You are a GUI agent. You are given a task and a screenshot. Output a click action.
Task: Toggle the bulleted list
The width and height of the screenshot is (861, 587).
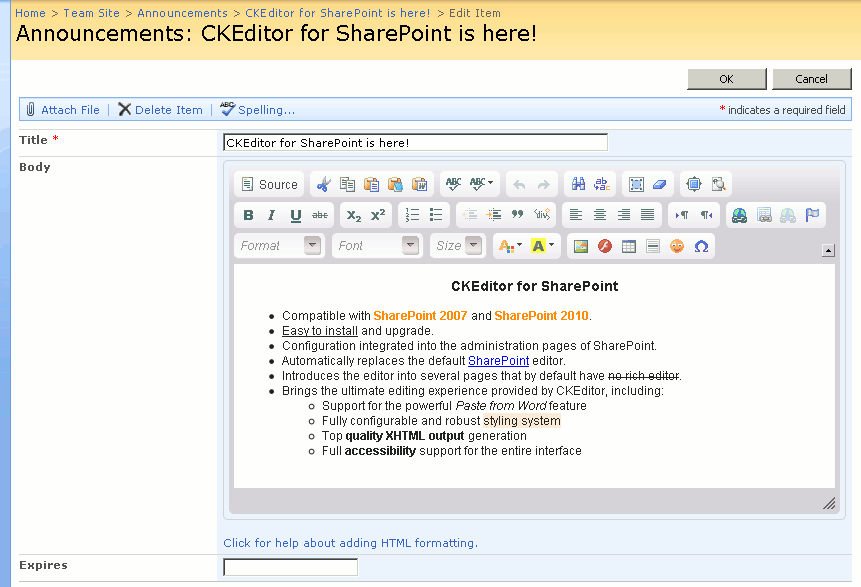pyautogui.click(x=436, y=215)
